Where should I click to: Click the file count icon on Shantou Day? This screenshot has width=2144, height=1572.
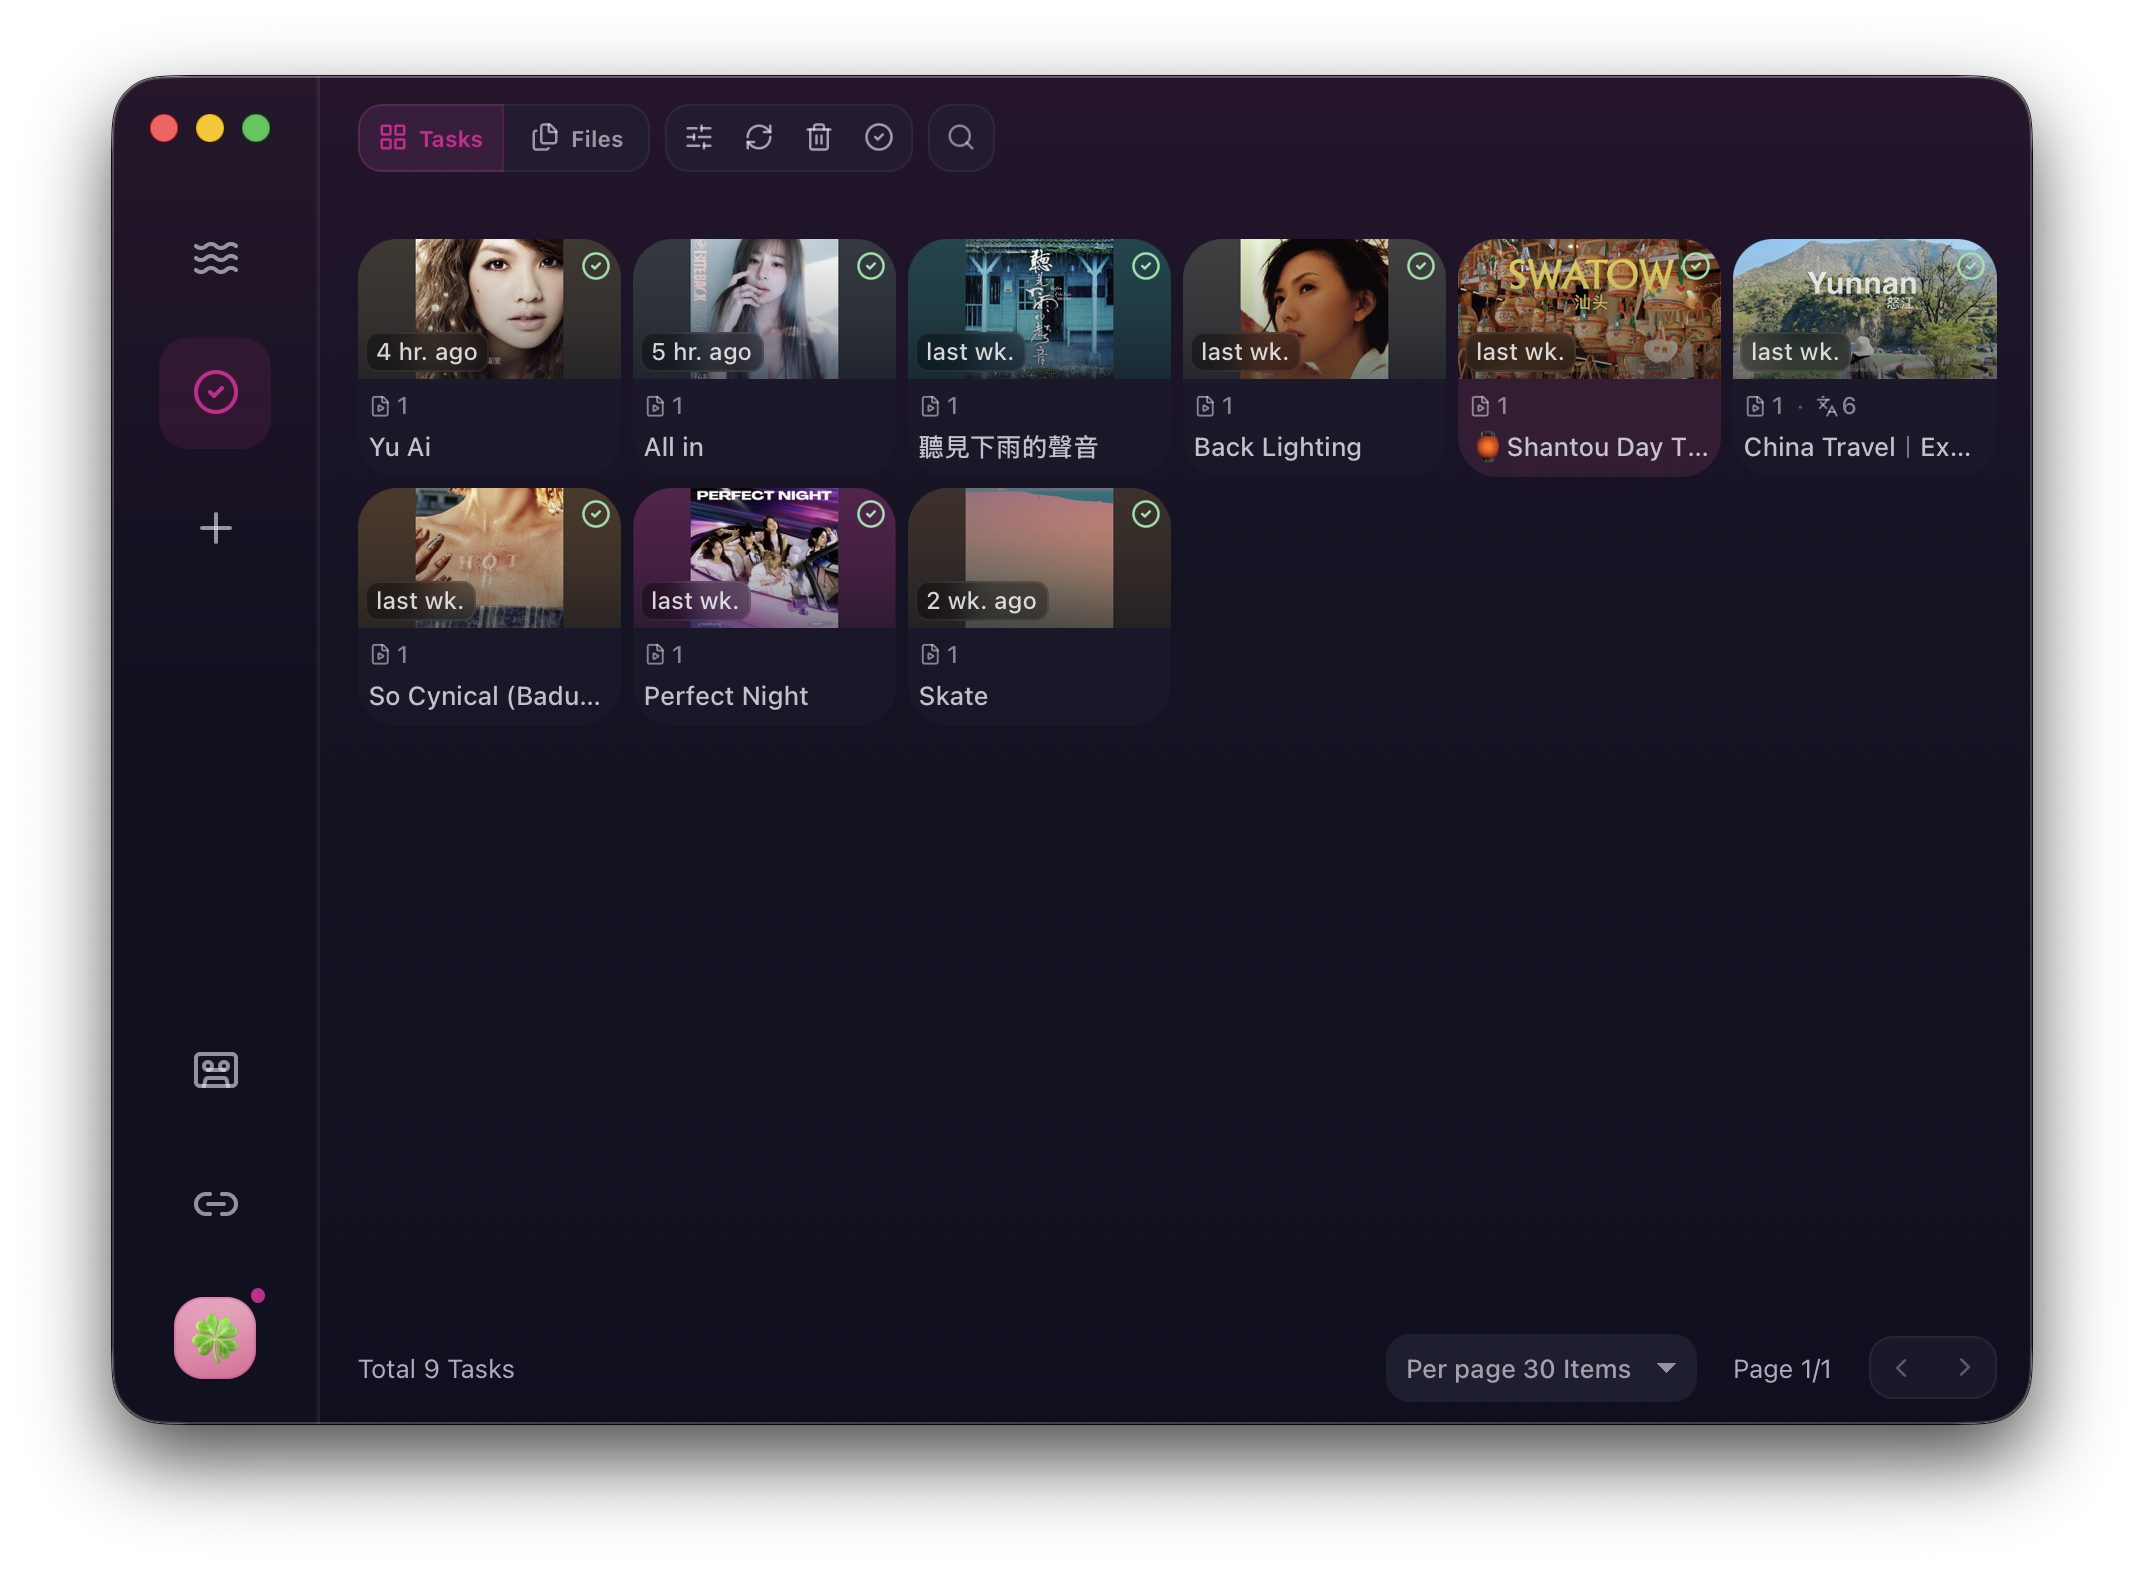pyautogui.click(x=1481, y=406)
